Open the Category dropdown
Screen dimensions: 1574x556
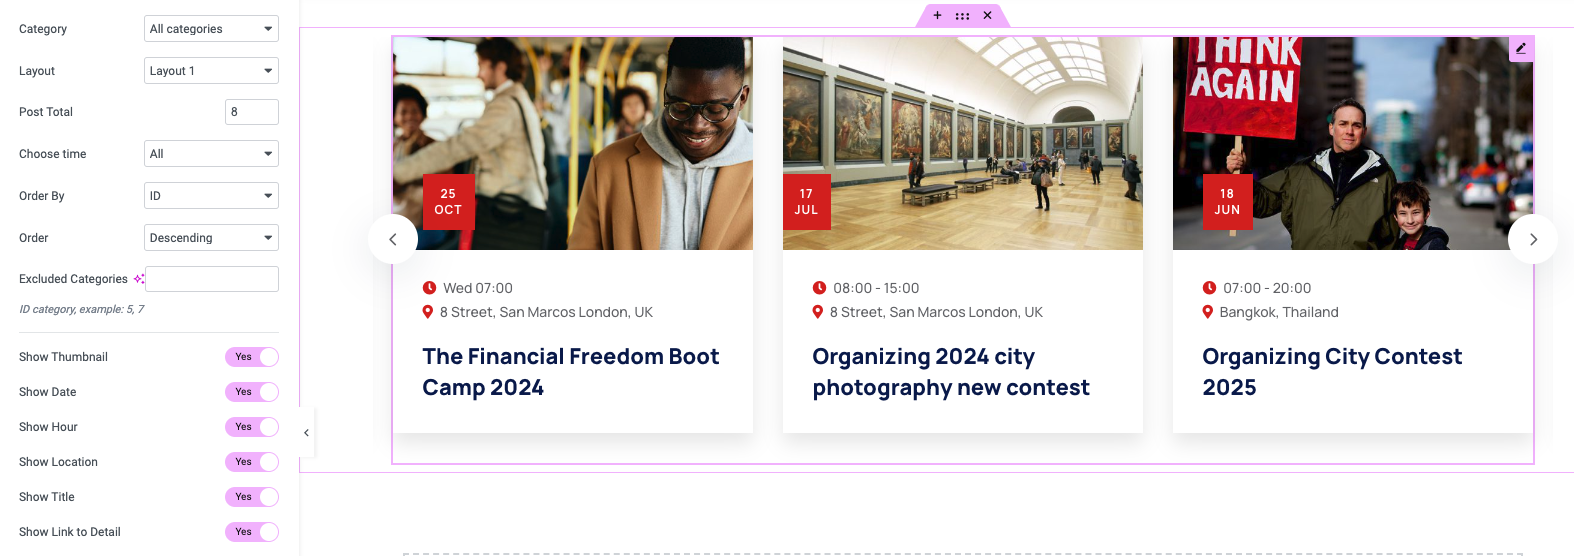211,29
